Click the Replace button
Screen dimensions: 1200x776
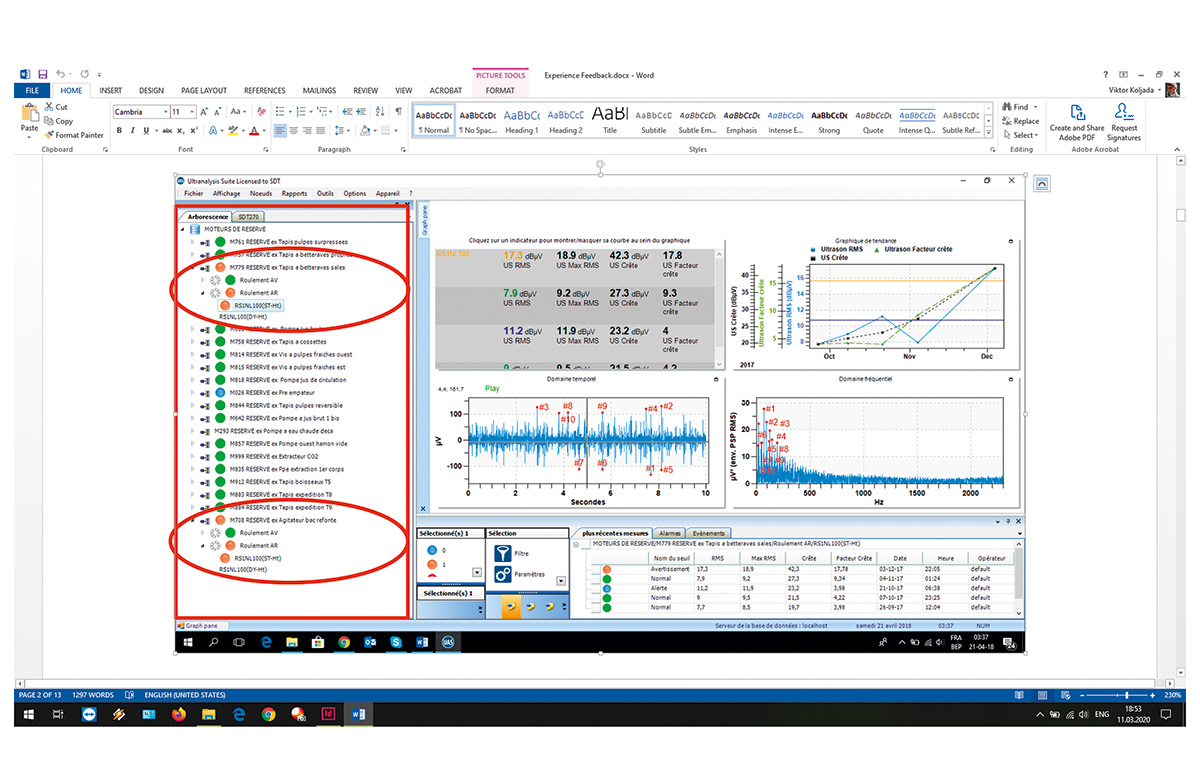pyautogui.click(x=1021, y=121)
